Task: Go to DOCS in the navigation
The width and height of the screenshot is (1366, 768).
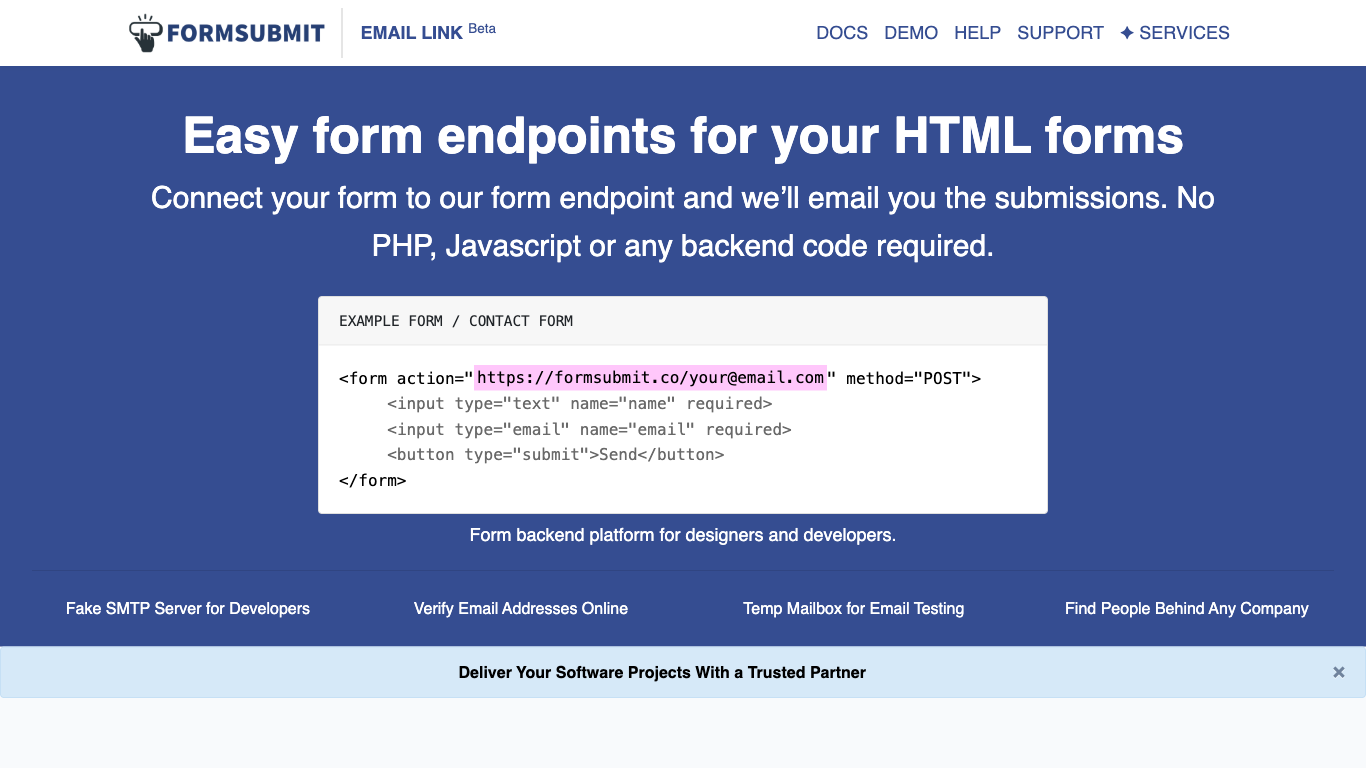Action: coord(842,33)
